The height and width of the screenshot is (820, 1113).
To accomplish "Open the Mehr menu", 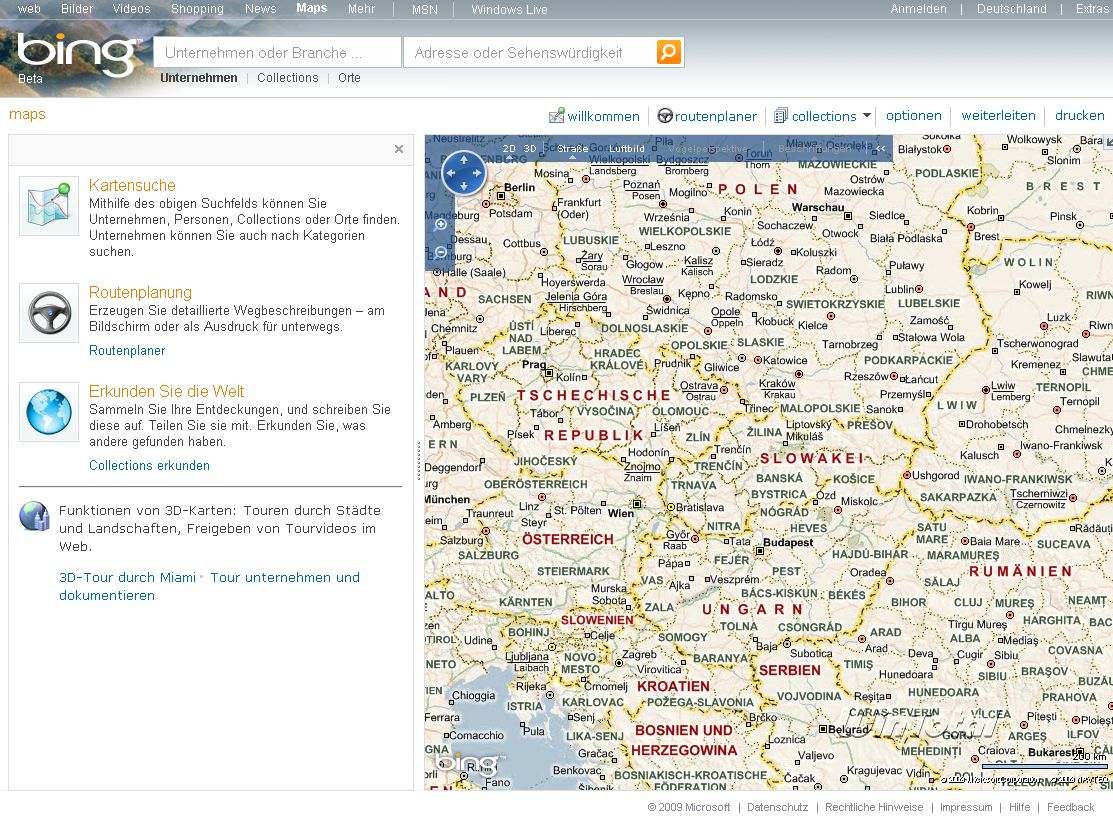I will click(361, 9).
